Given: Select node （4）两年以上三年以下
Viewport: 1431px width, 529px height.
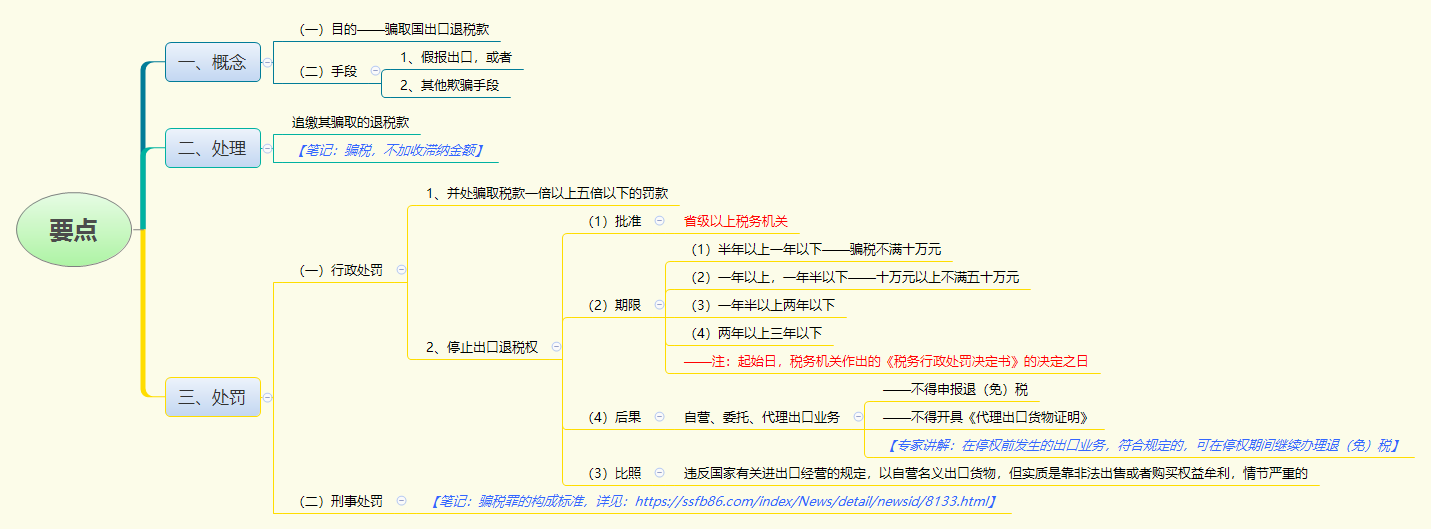Looking at the screenshot, I should click(756, 333).
